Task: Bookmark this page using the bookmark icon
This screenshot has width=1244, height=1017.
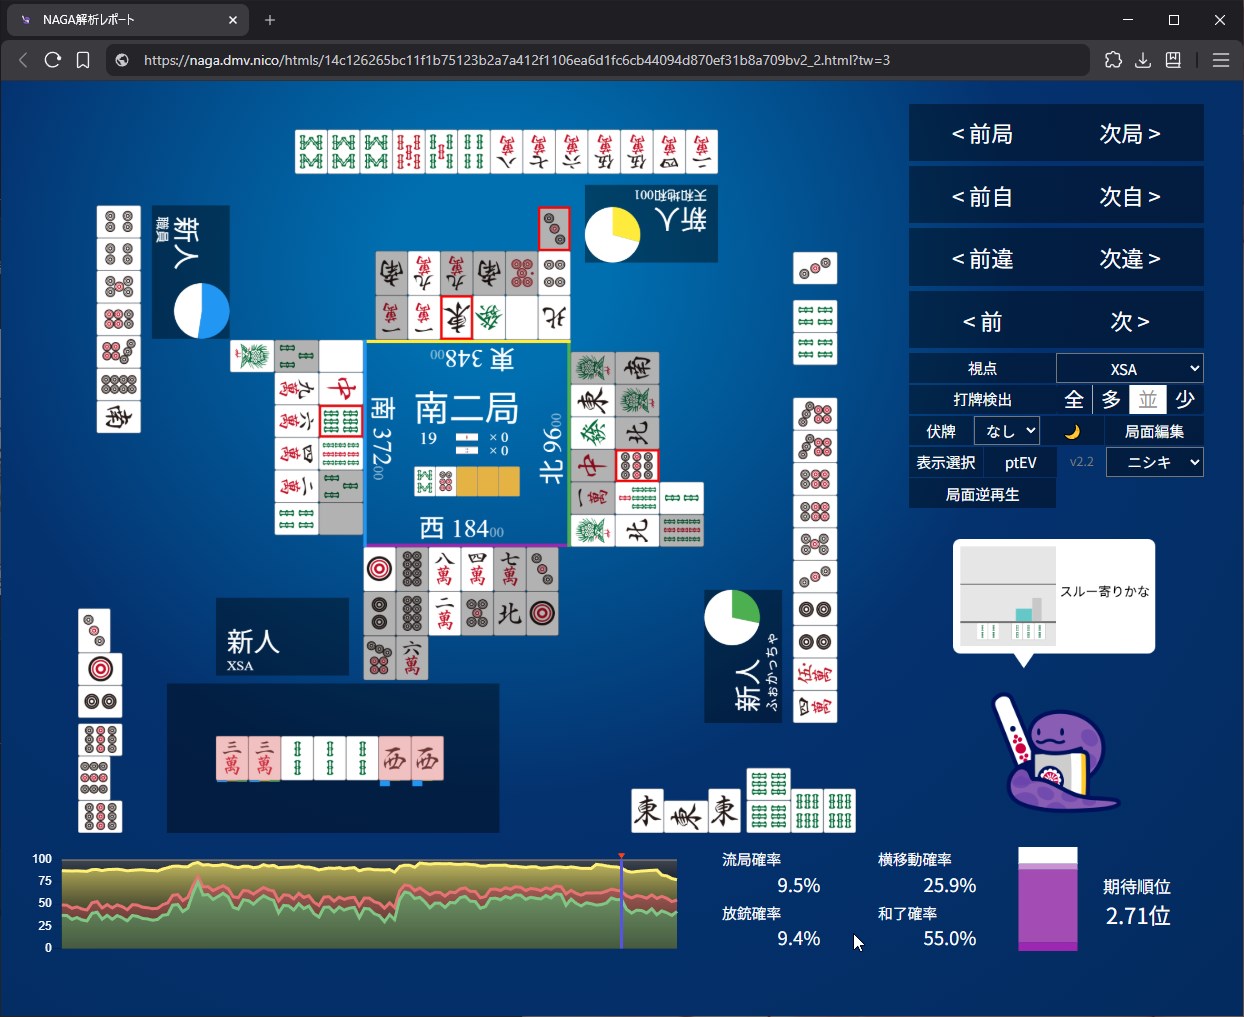Action: tap(83, 60)
